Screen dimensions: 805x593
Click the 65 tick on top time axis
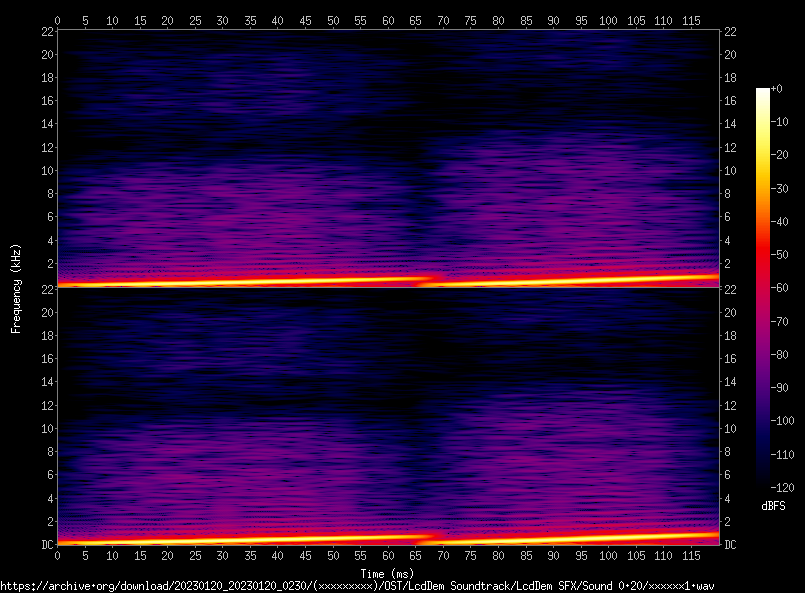[x=415, y=19]
